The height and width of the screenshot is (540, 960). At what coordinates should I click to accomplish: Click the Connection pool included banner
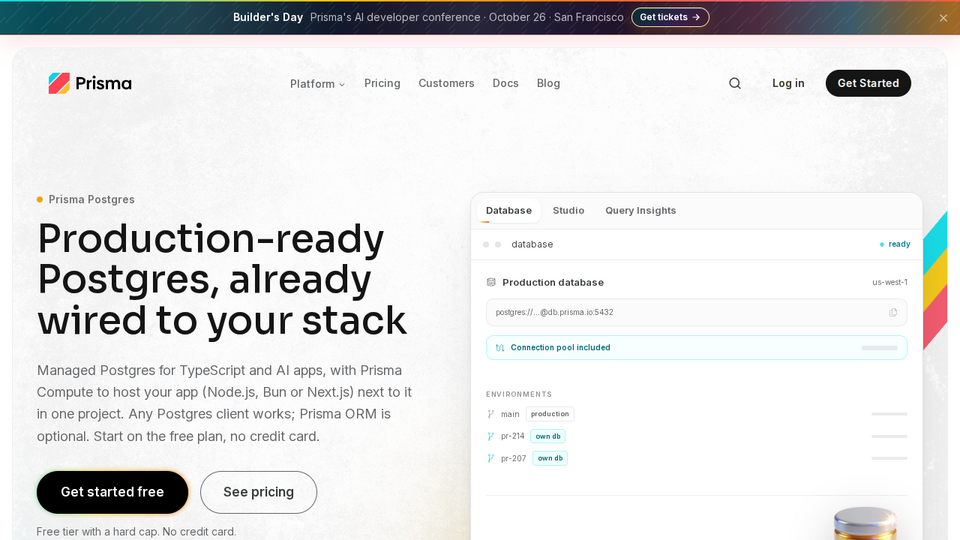point(696,348)
